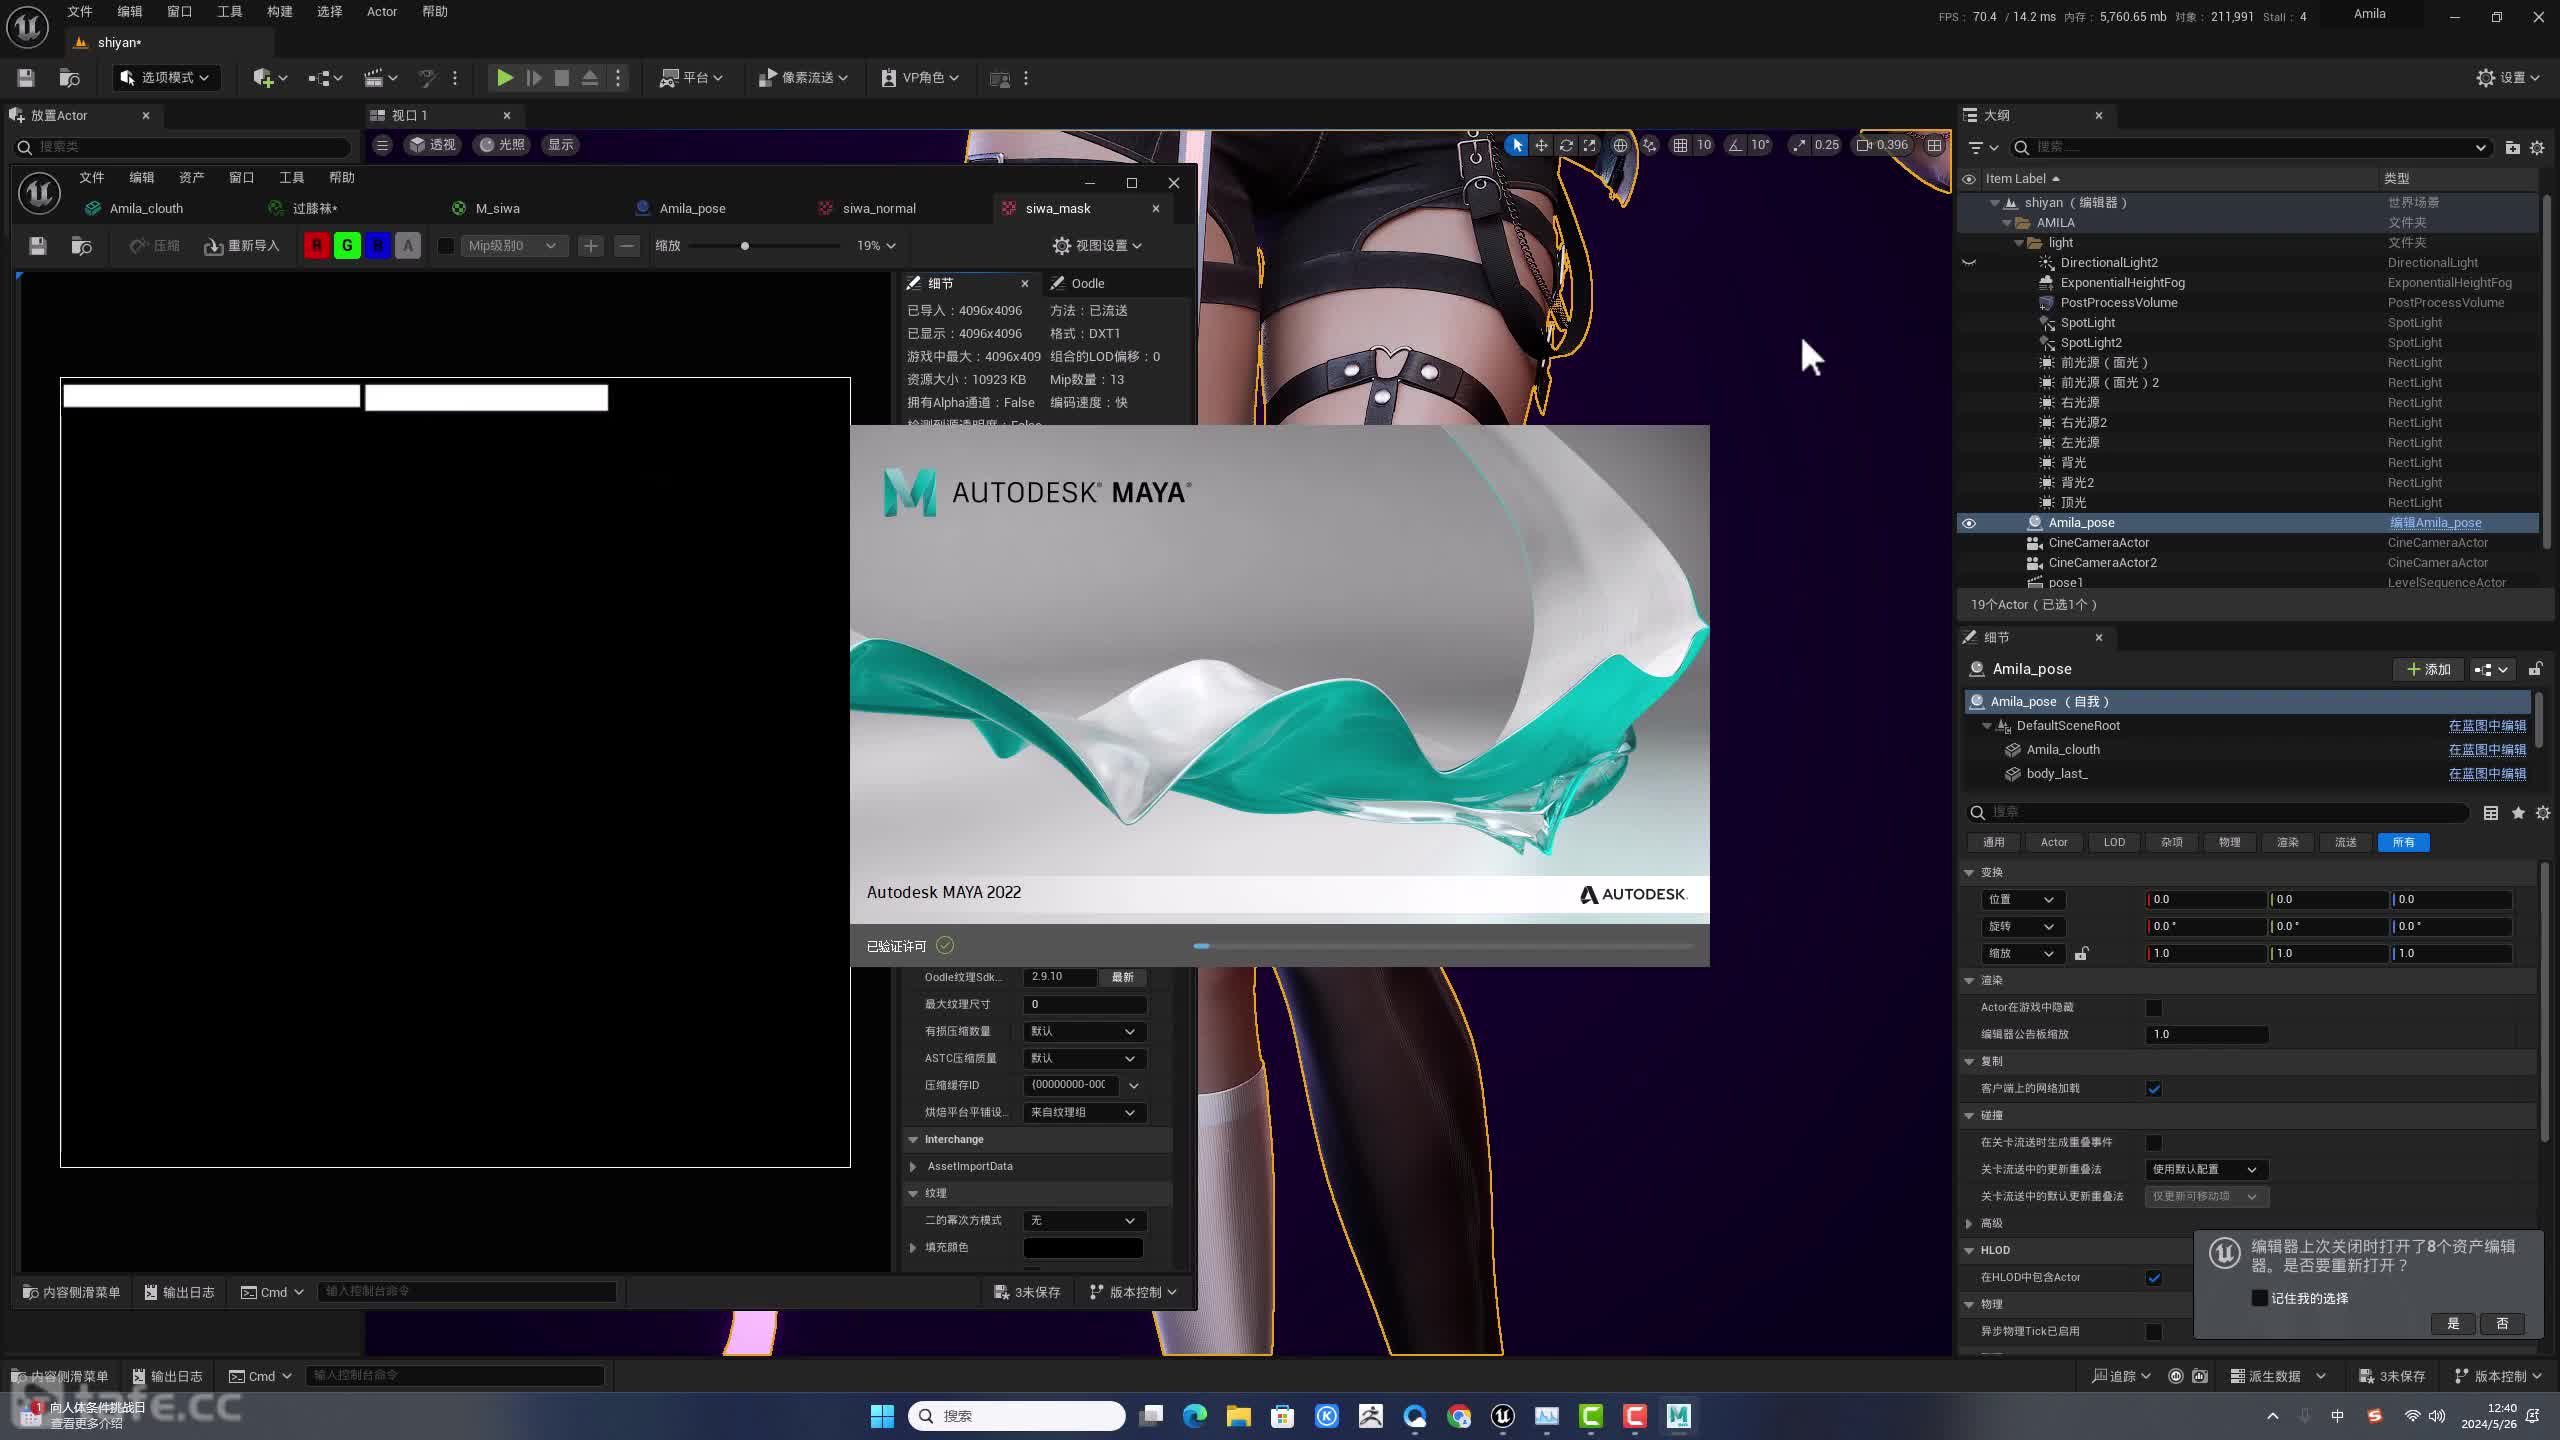Click the details favorites star icon
Image resolution: width=2560 pixels, height=1440 pixels.
click(2518, 813)
